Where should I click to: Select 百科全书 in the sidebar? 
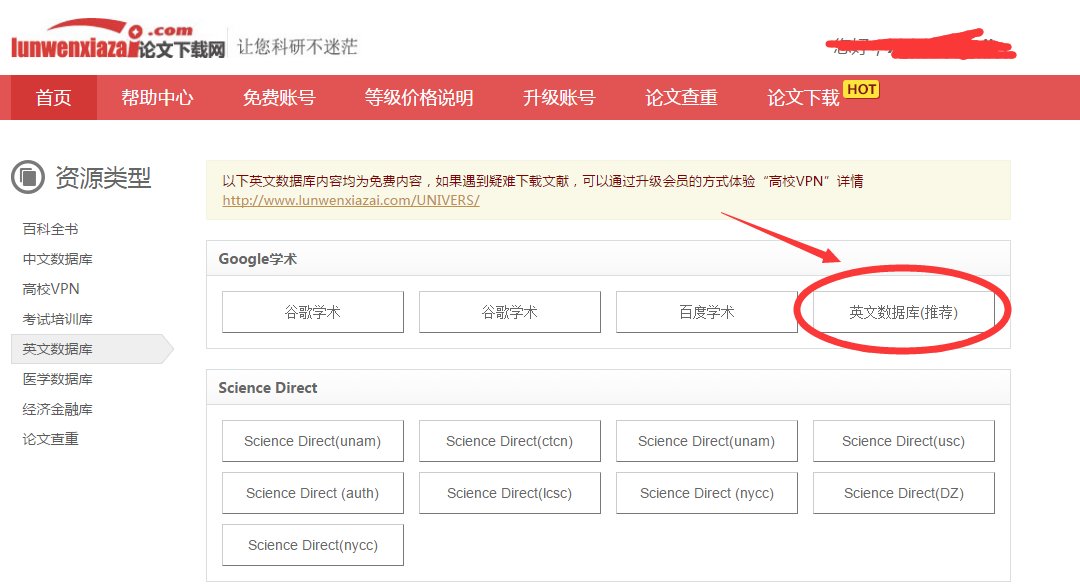coord(51,229)
